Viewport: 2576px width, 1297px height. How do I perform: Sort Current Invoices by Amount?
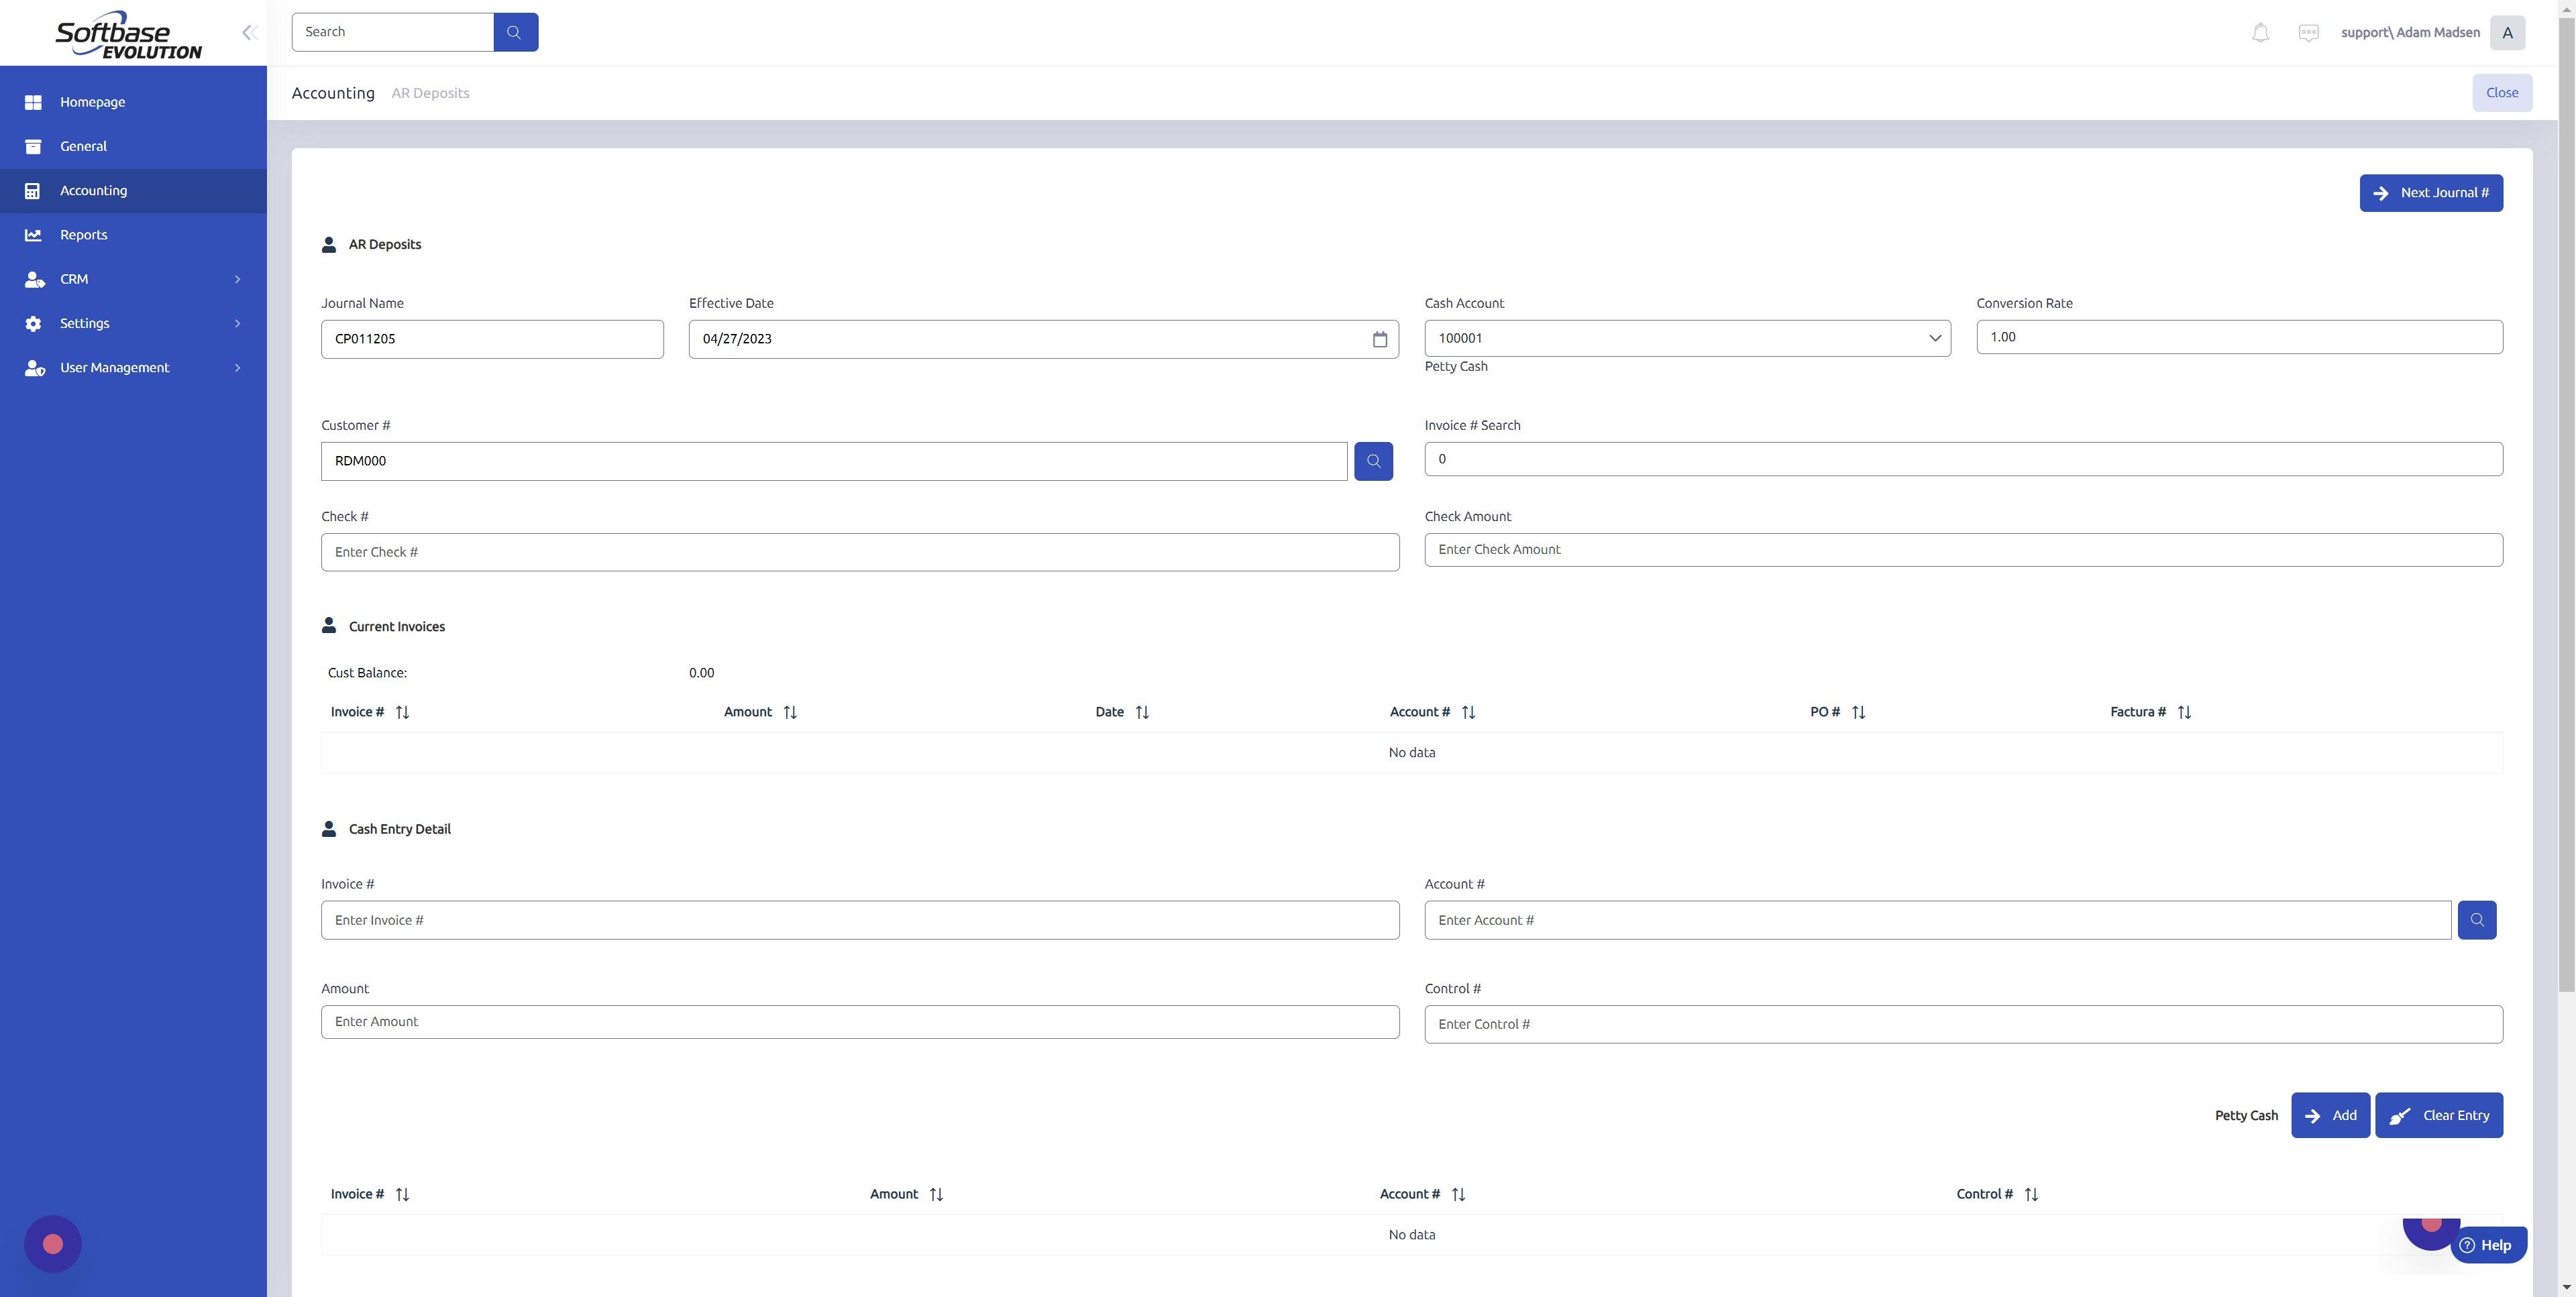(x=790, y=712)
